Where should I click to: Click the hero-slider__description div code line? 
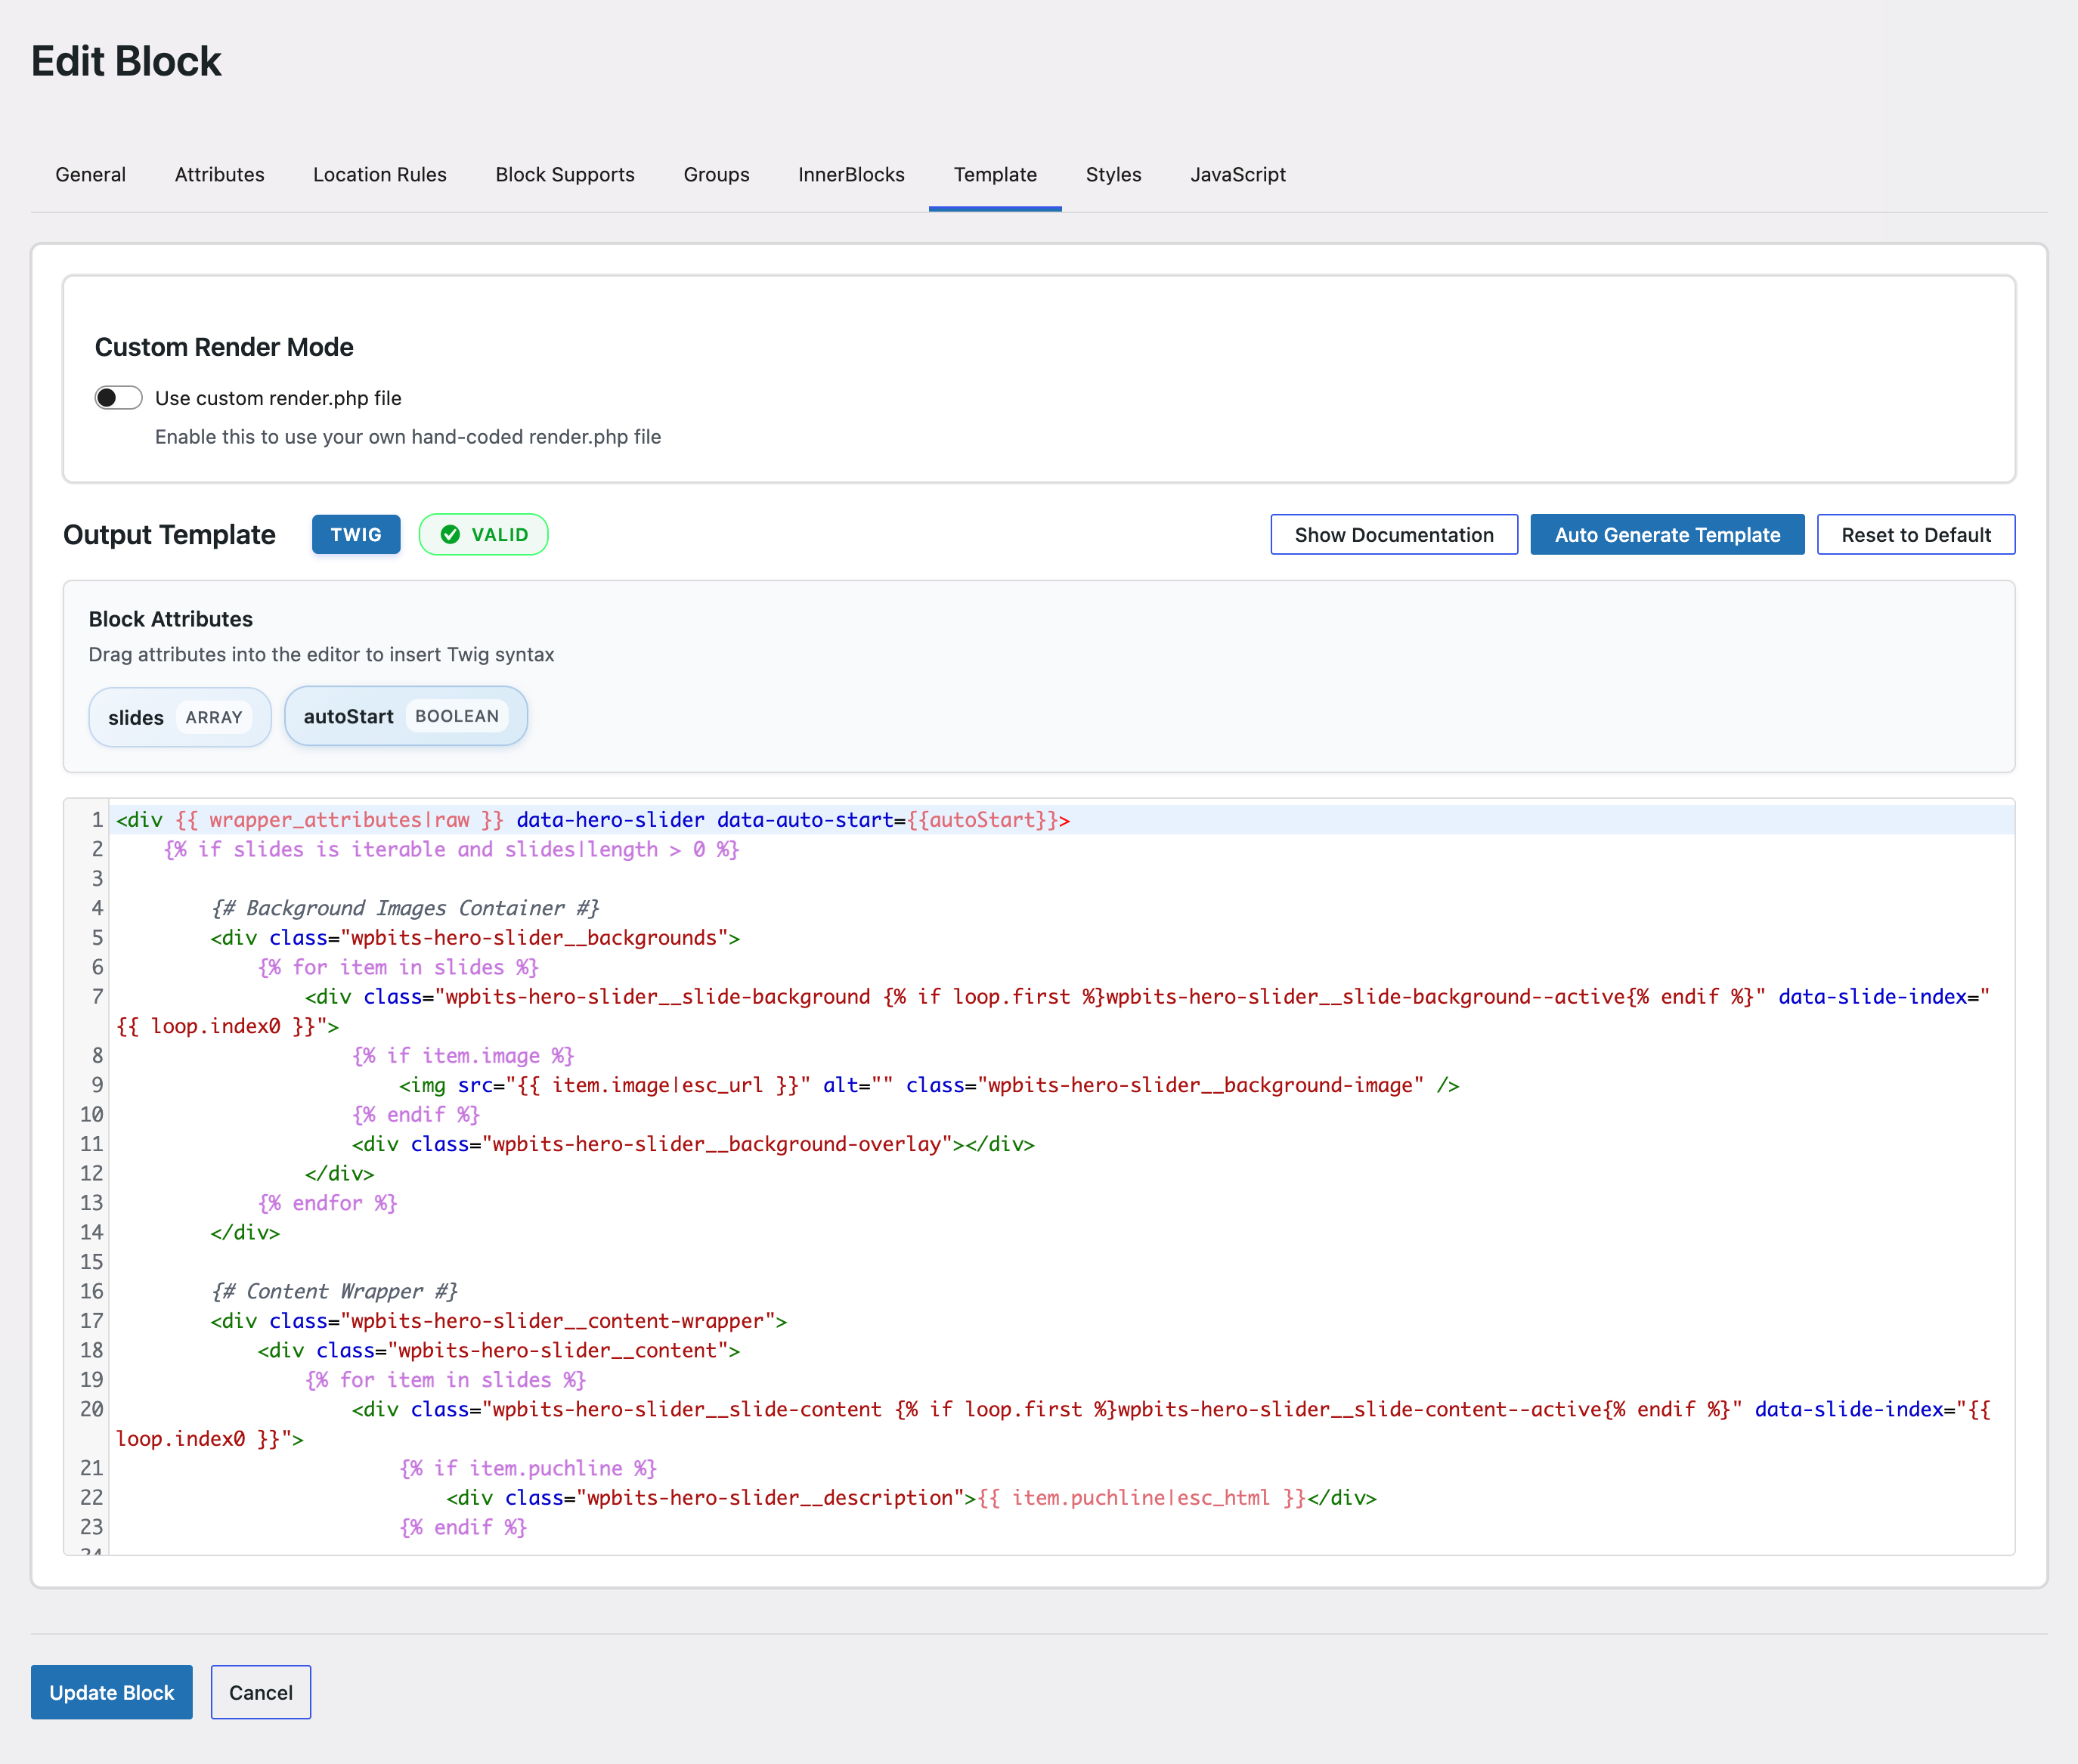(911, 1498)
